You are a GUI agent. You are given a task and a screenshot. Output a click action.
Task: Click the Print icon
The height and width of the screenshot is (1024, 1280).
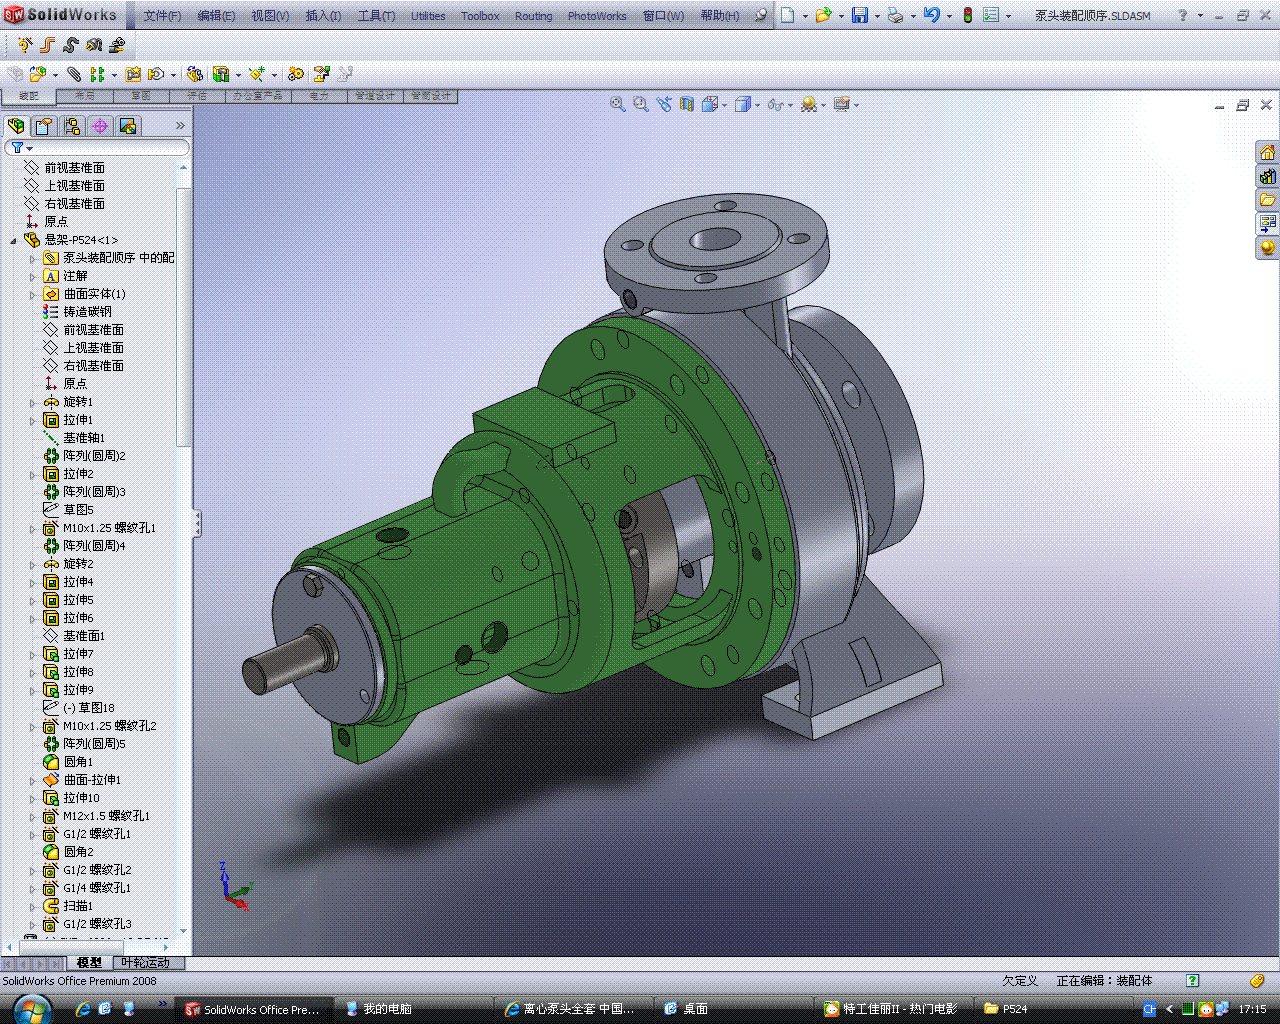point(895,15)
